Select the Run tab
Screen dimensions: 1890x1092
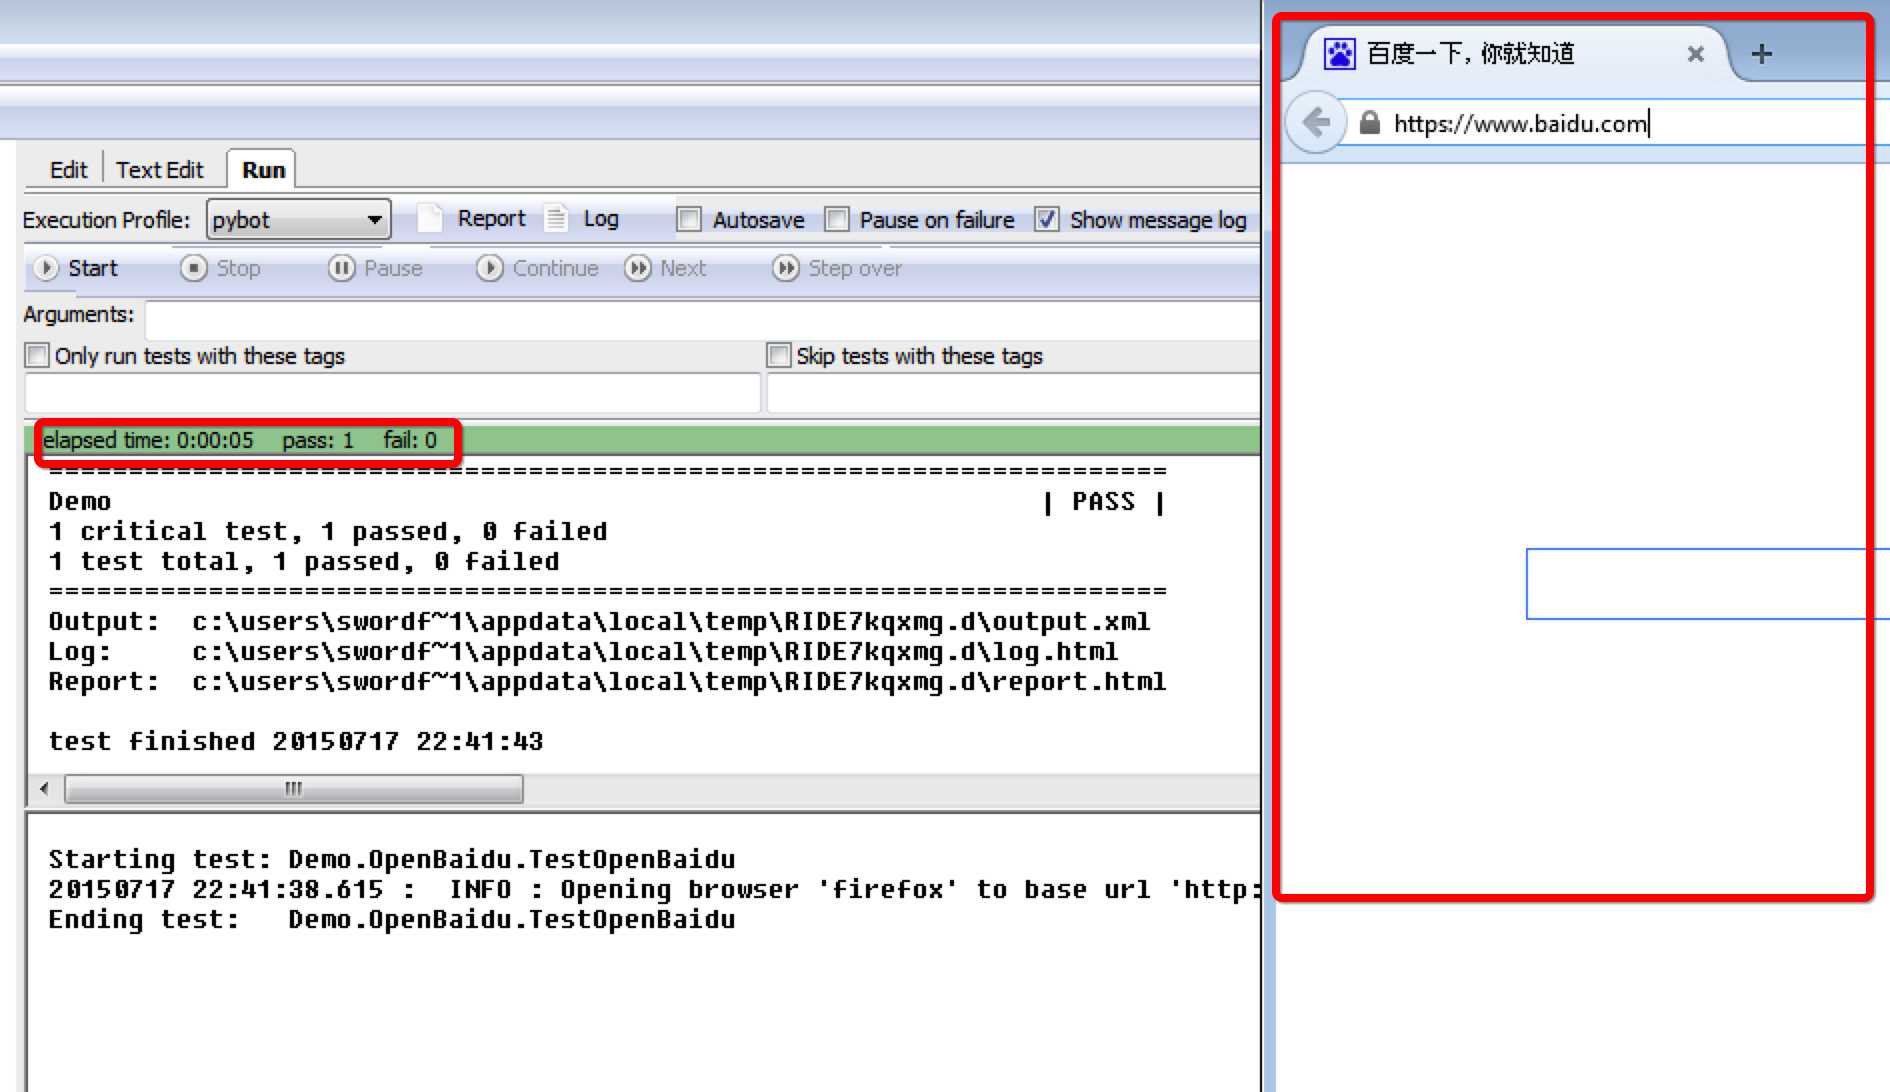[x=263, y=170]
